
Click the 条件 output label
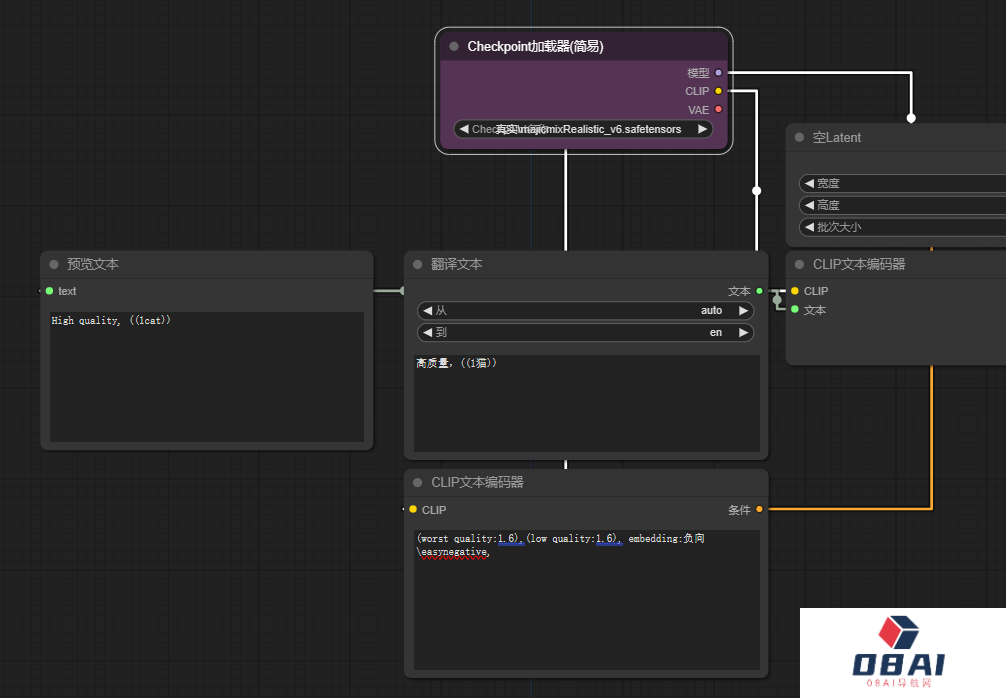click(x=739, y=510)
